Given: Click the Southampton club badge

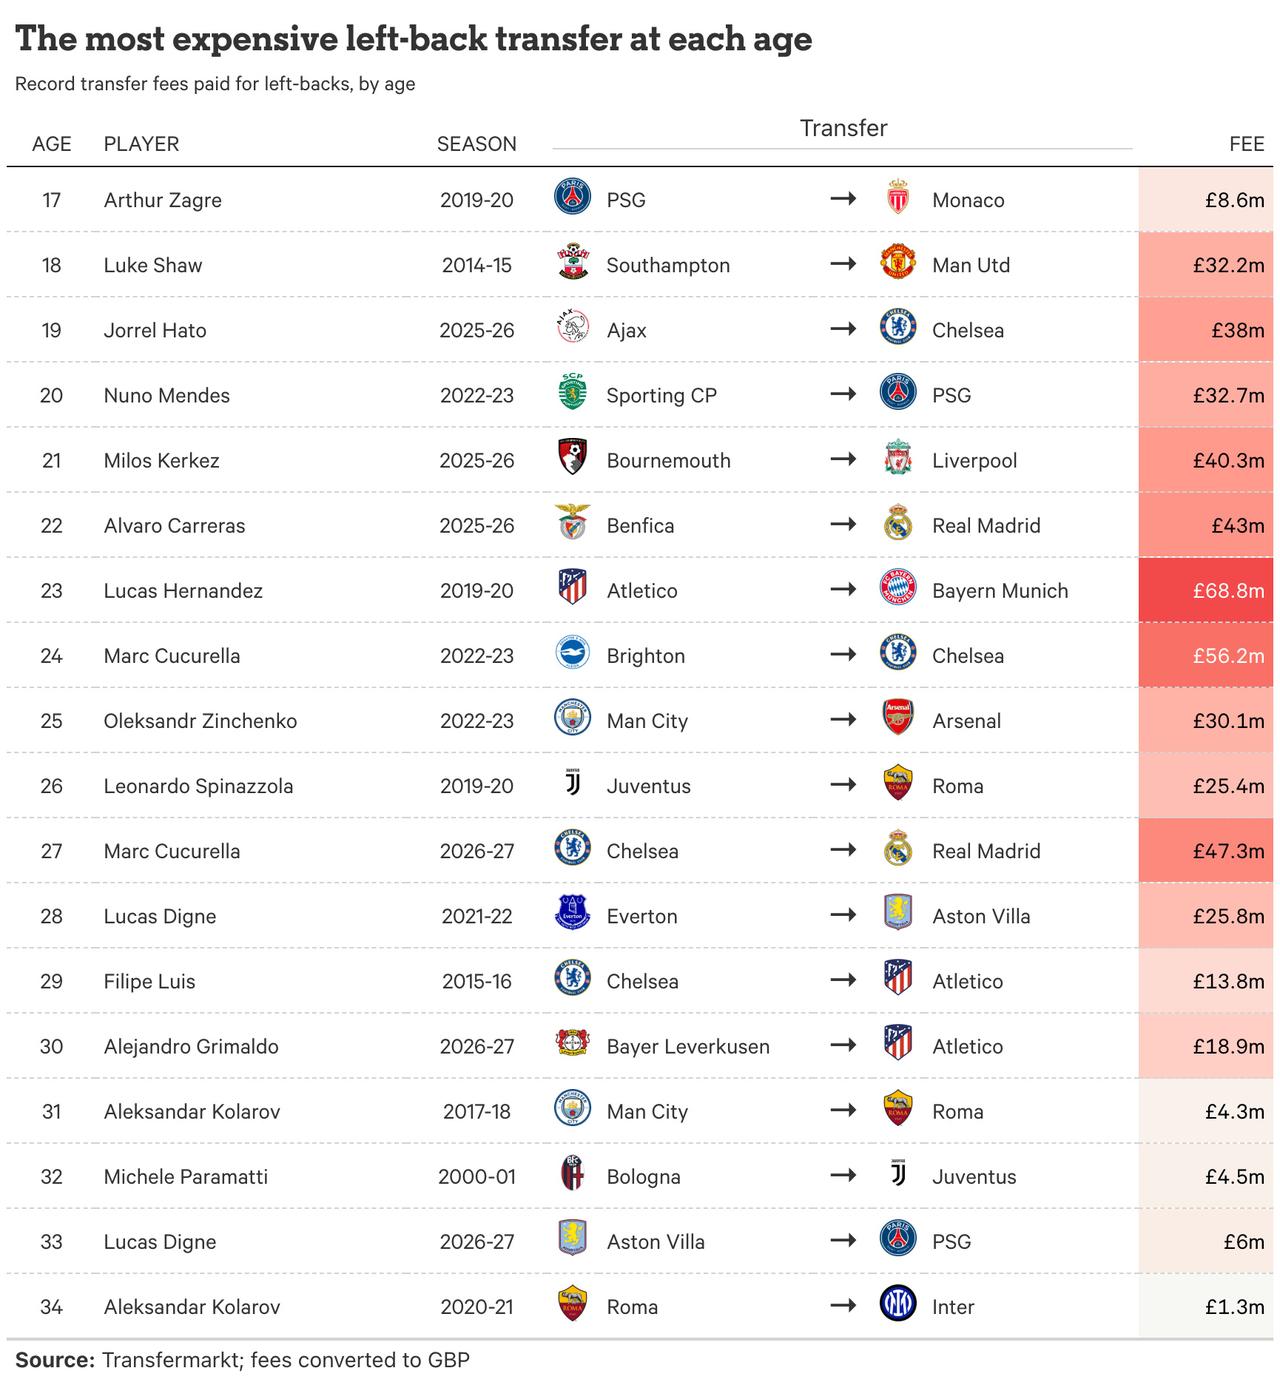Looking at the screenshot, I should (572, 264).
